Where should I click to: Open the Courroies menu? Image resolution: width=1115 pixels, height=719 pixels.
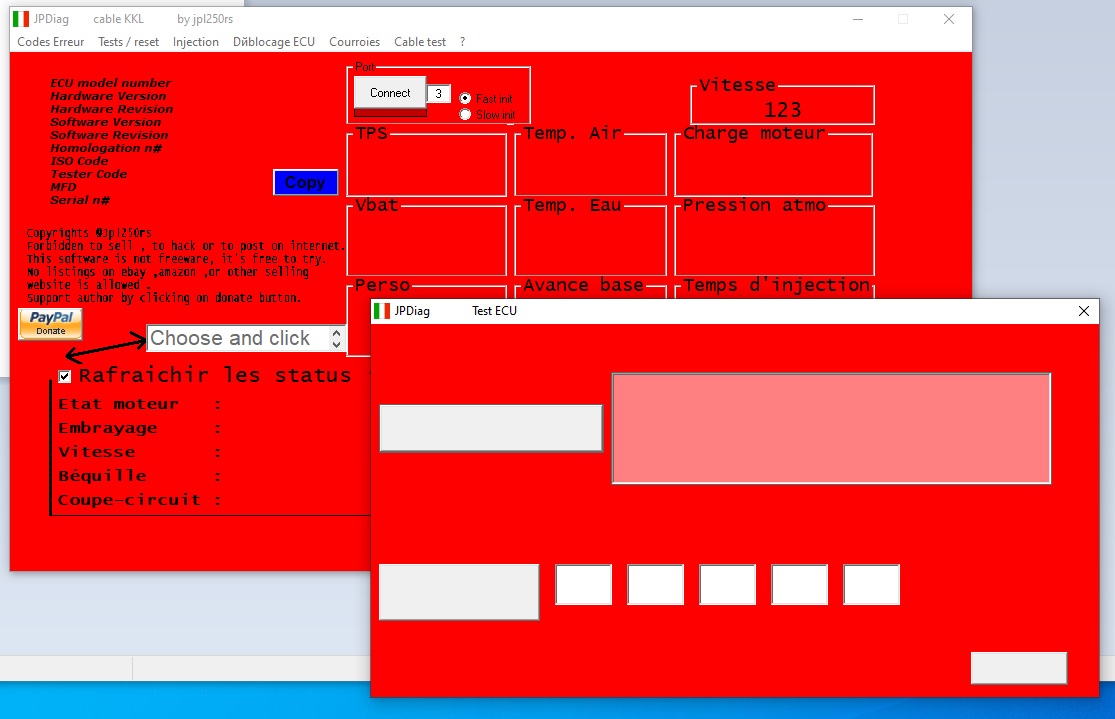(x=354, y=42)
